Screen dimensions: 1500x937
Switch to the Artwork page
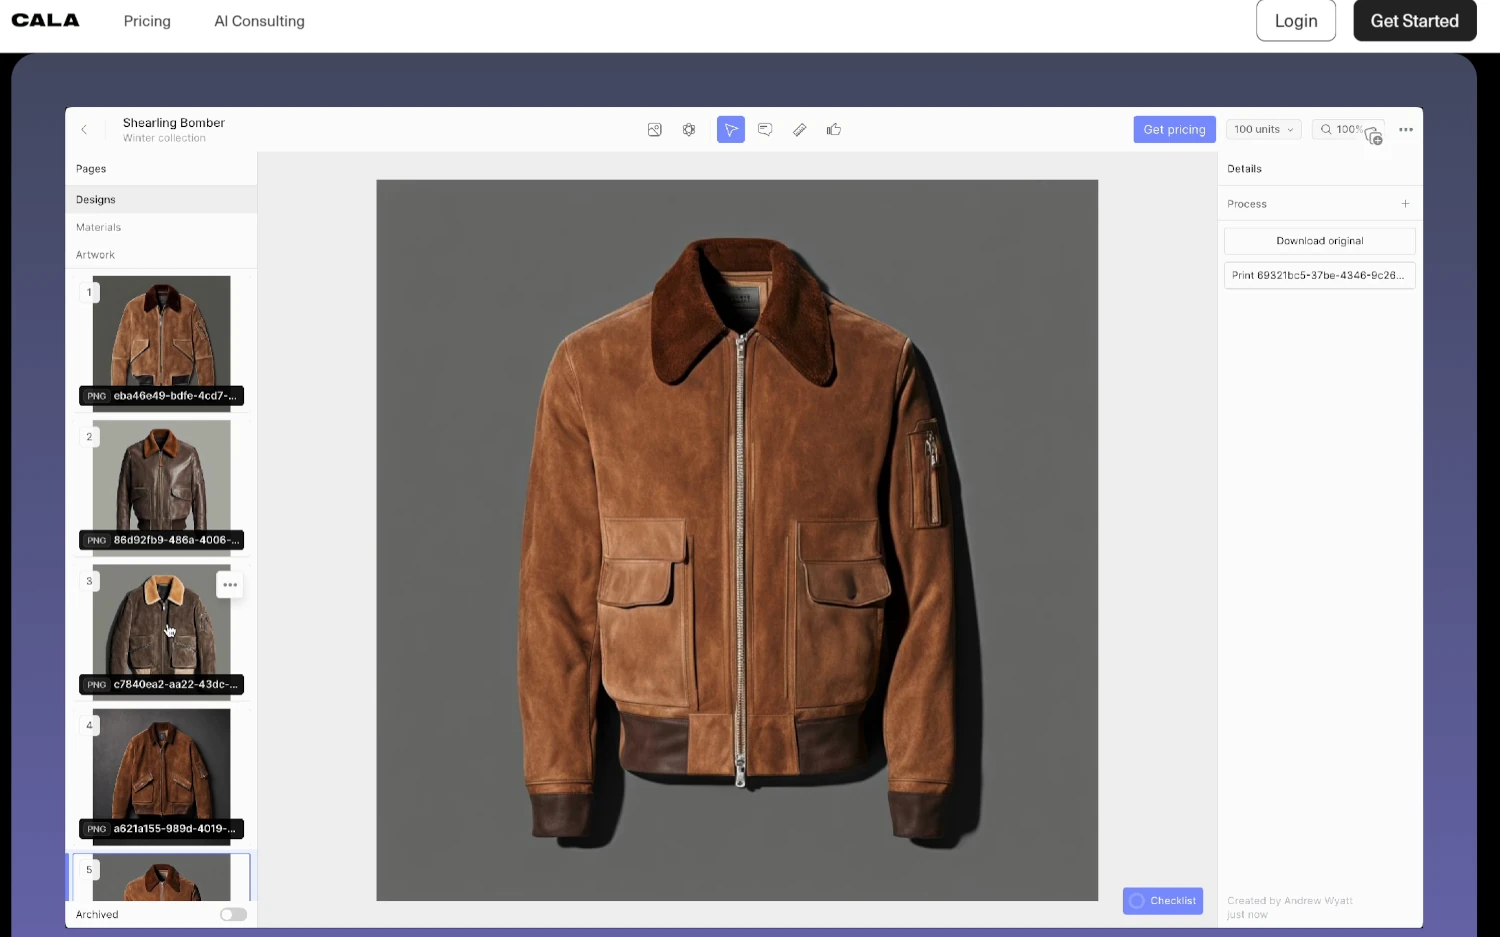(x=96, y=255)
